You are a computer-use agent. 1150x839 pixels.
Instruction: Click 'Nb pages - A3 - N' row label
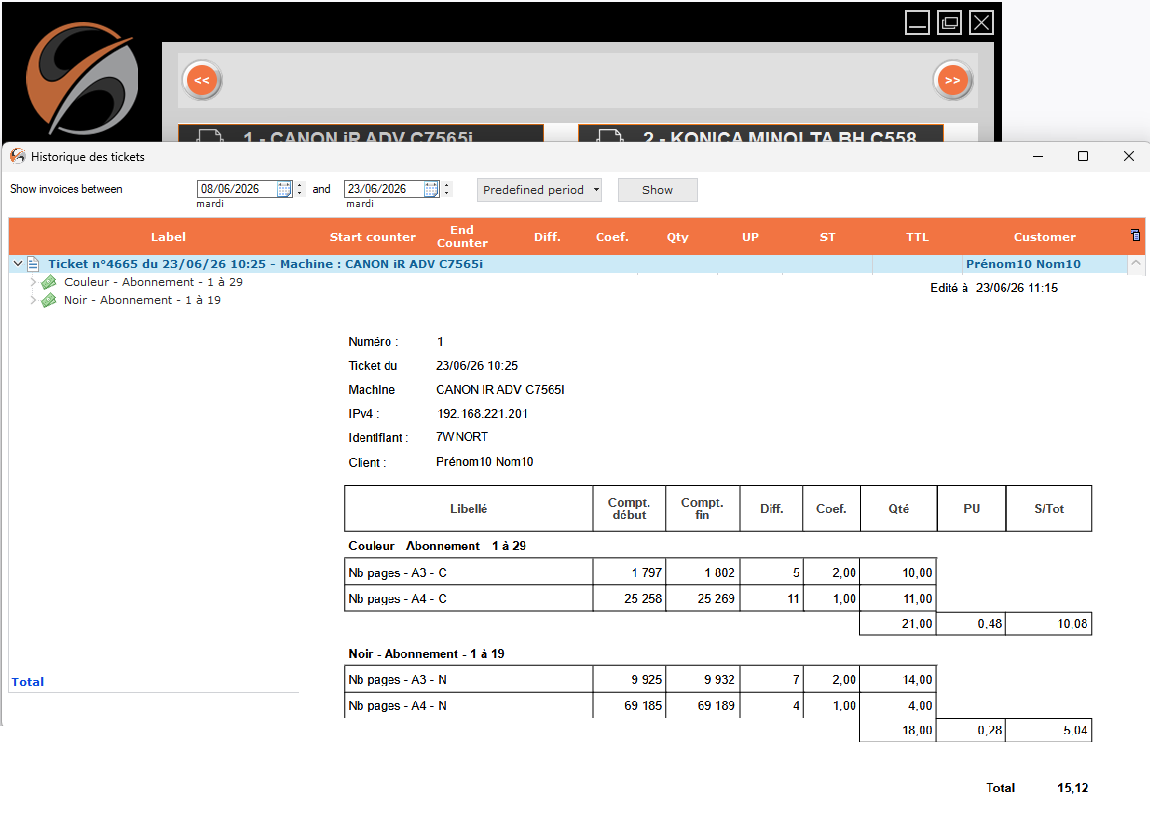point(398,680)
